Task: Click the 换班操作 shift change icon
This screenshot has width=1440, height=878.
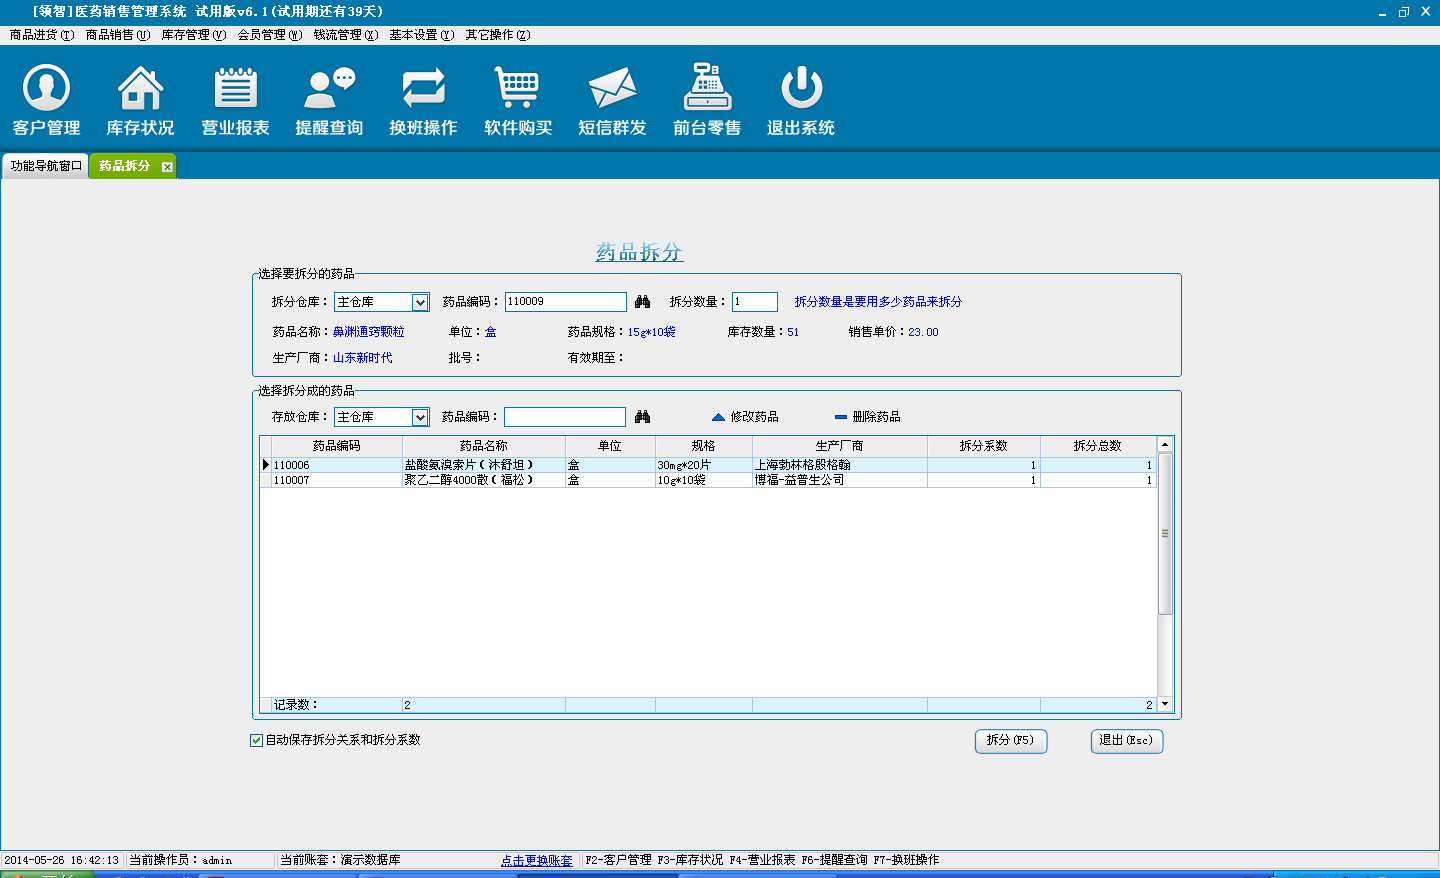Action: pos(423,89)
